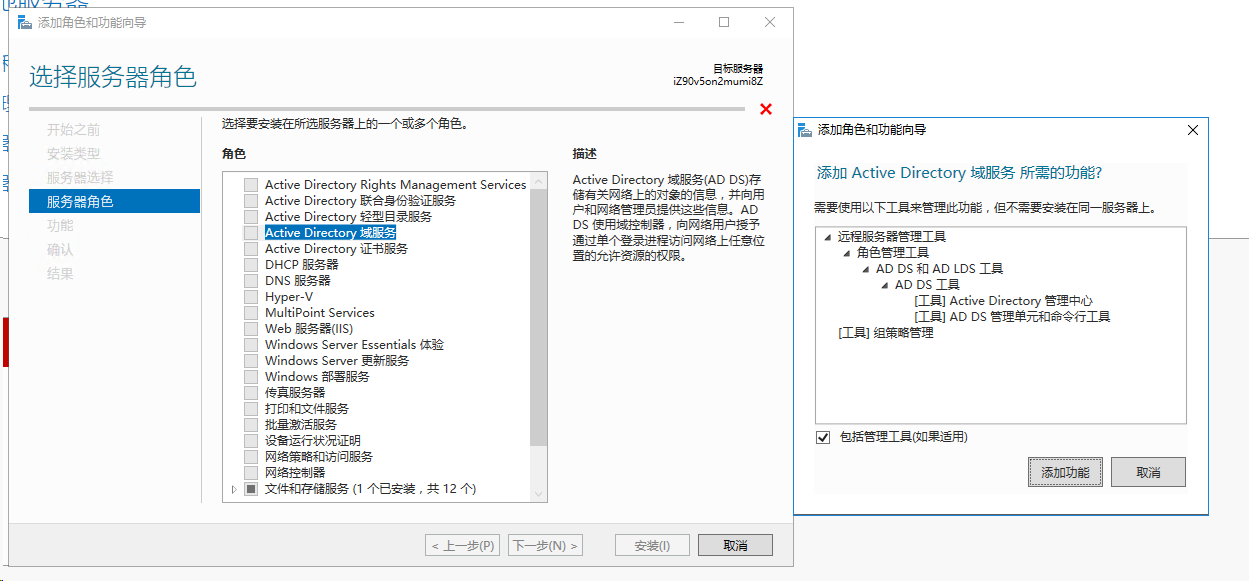Tick the 打印和文件服务 checkbox
Viewport: 1249px width, 581px height.
[251, 409]
